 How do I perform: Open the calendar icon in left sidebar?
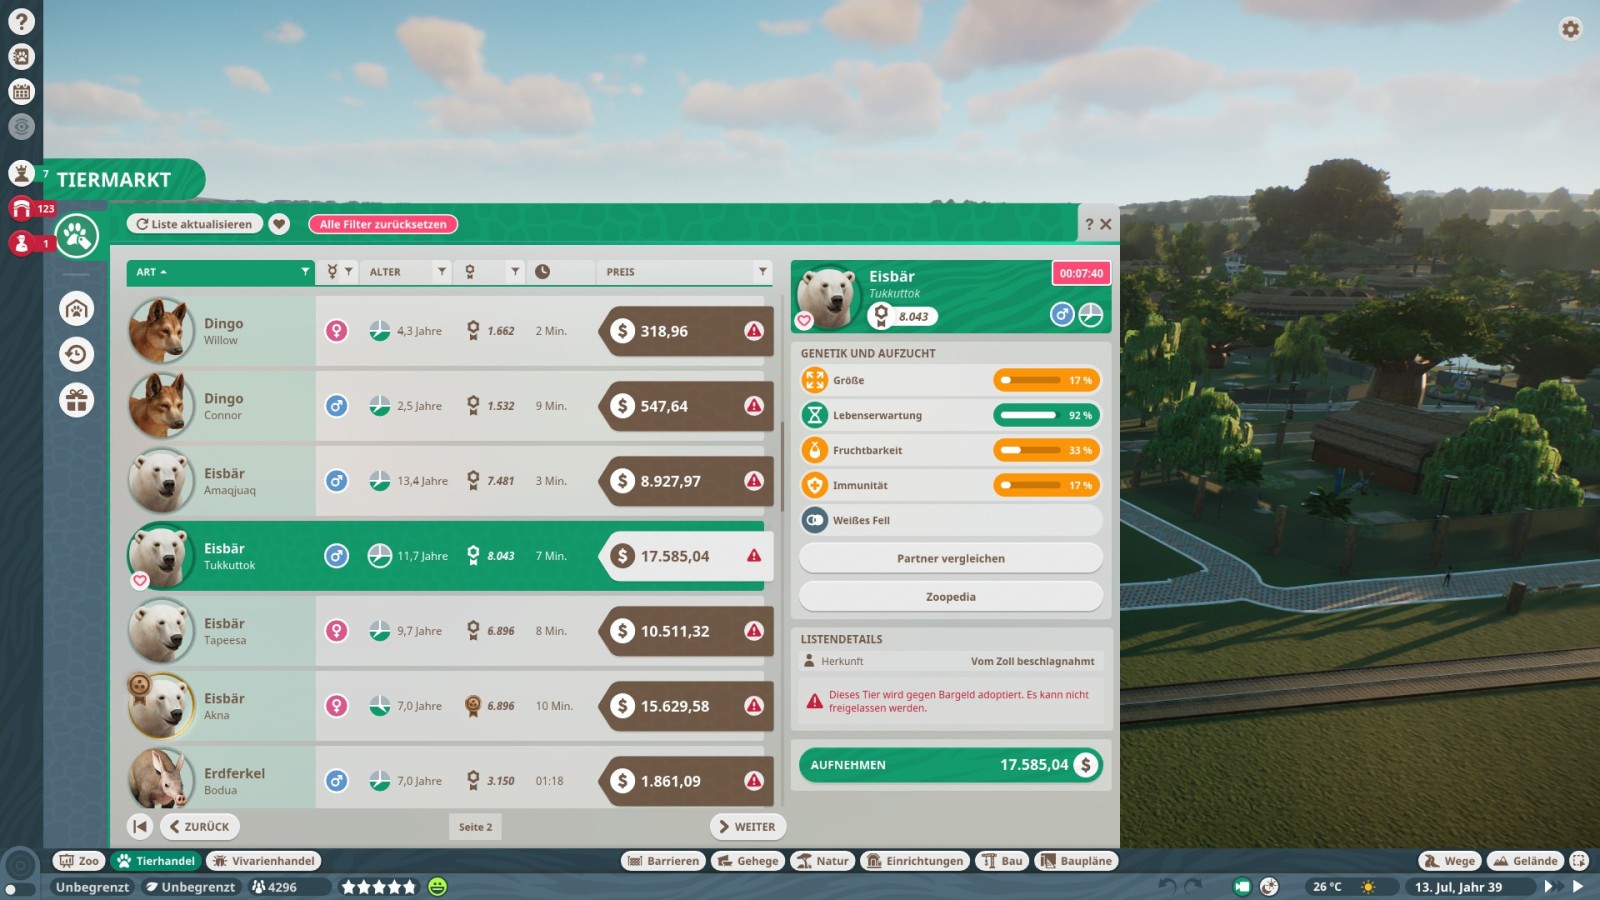(21, 92)
